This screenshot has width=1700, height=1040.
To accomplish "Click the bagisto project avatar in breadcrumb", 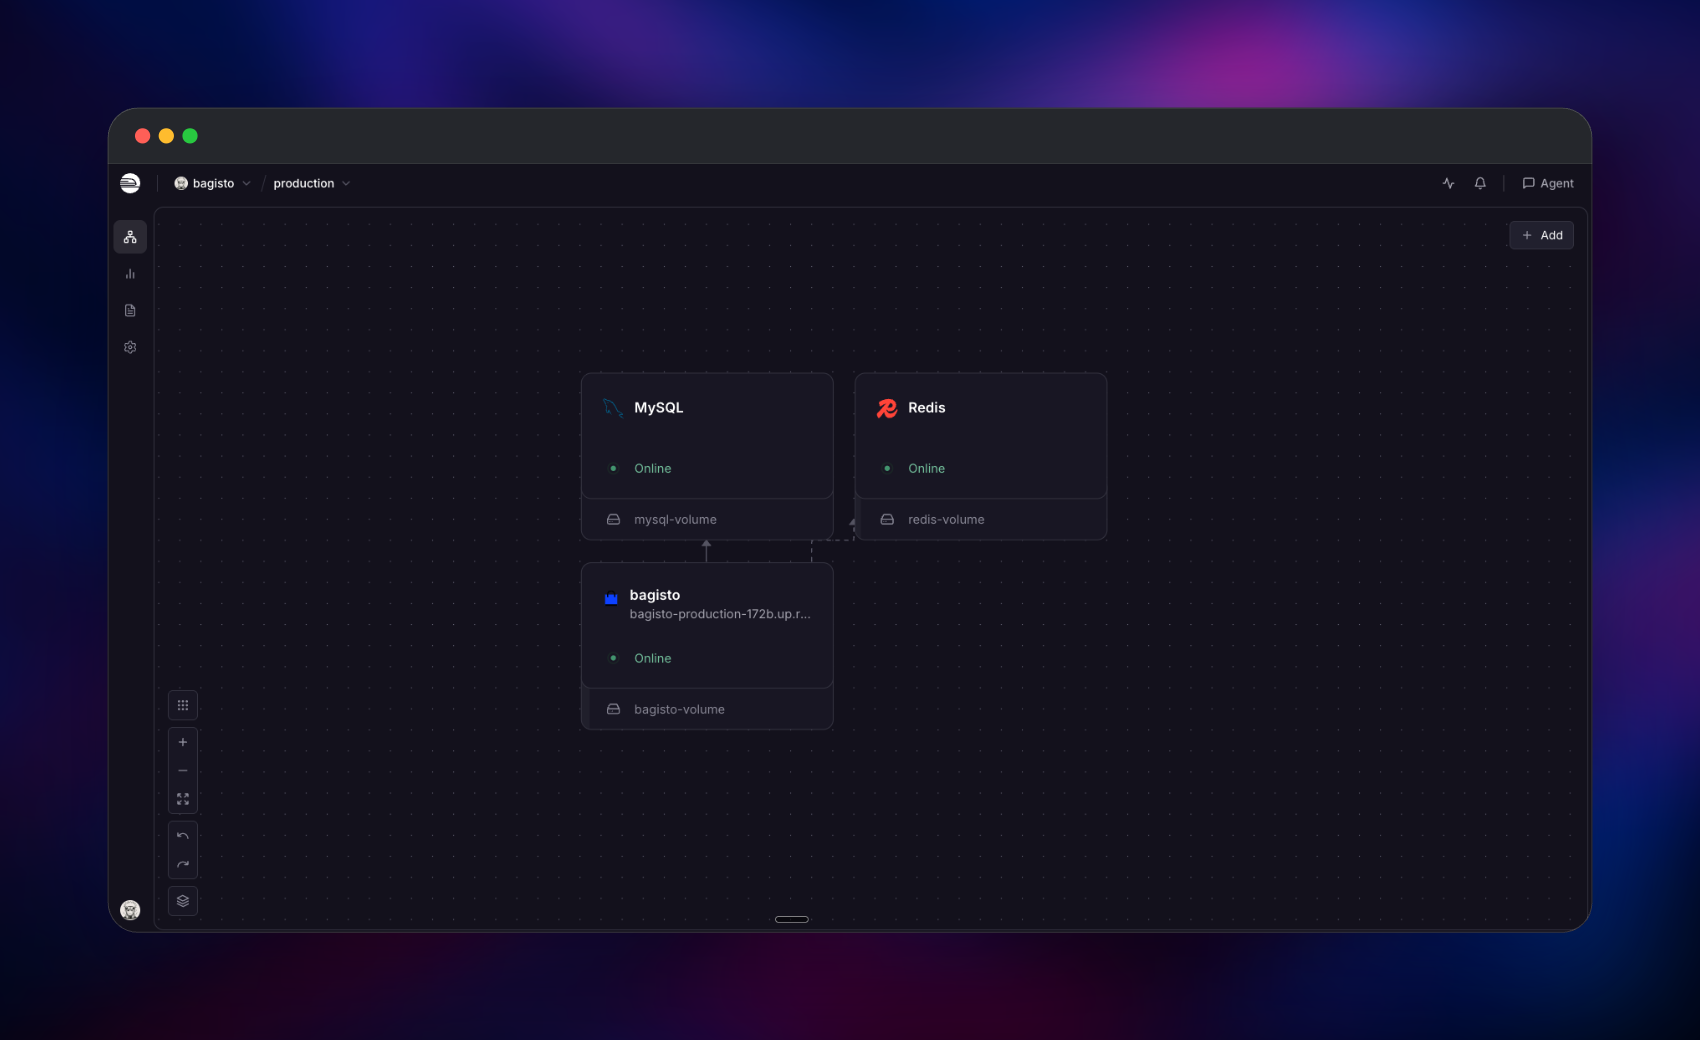I will [x=181, y=183].
